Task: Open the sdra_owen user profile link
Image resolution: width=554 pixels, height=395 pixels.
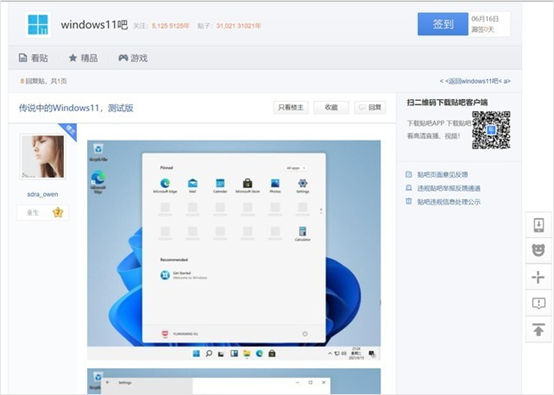Action: point(42,194)
